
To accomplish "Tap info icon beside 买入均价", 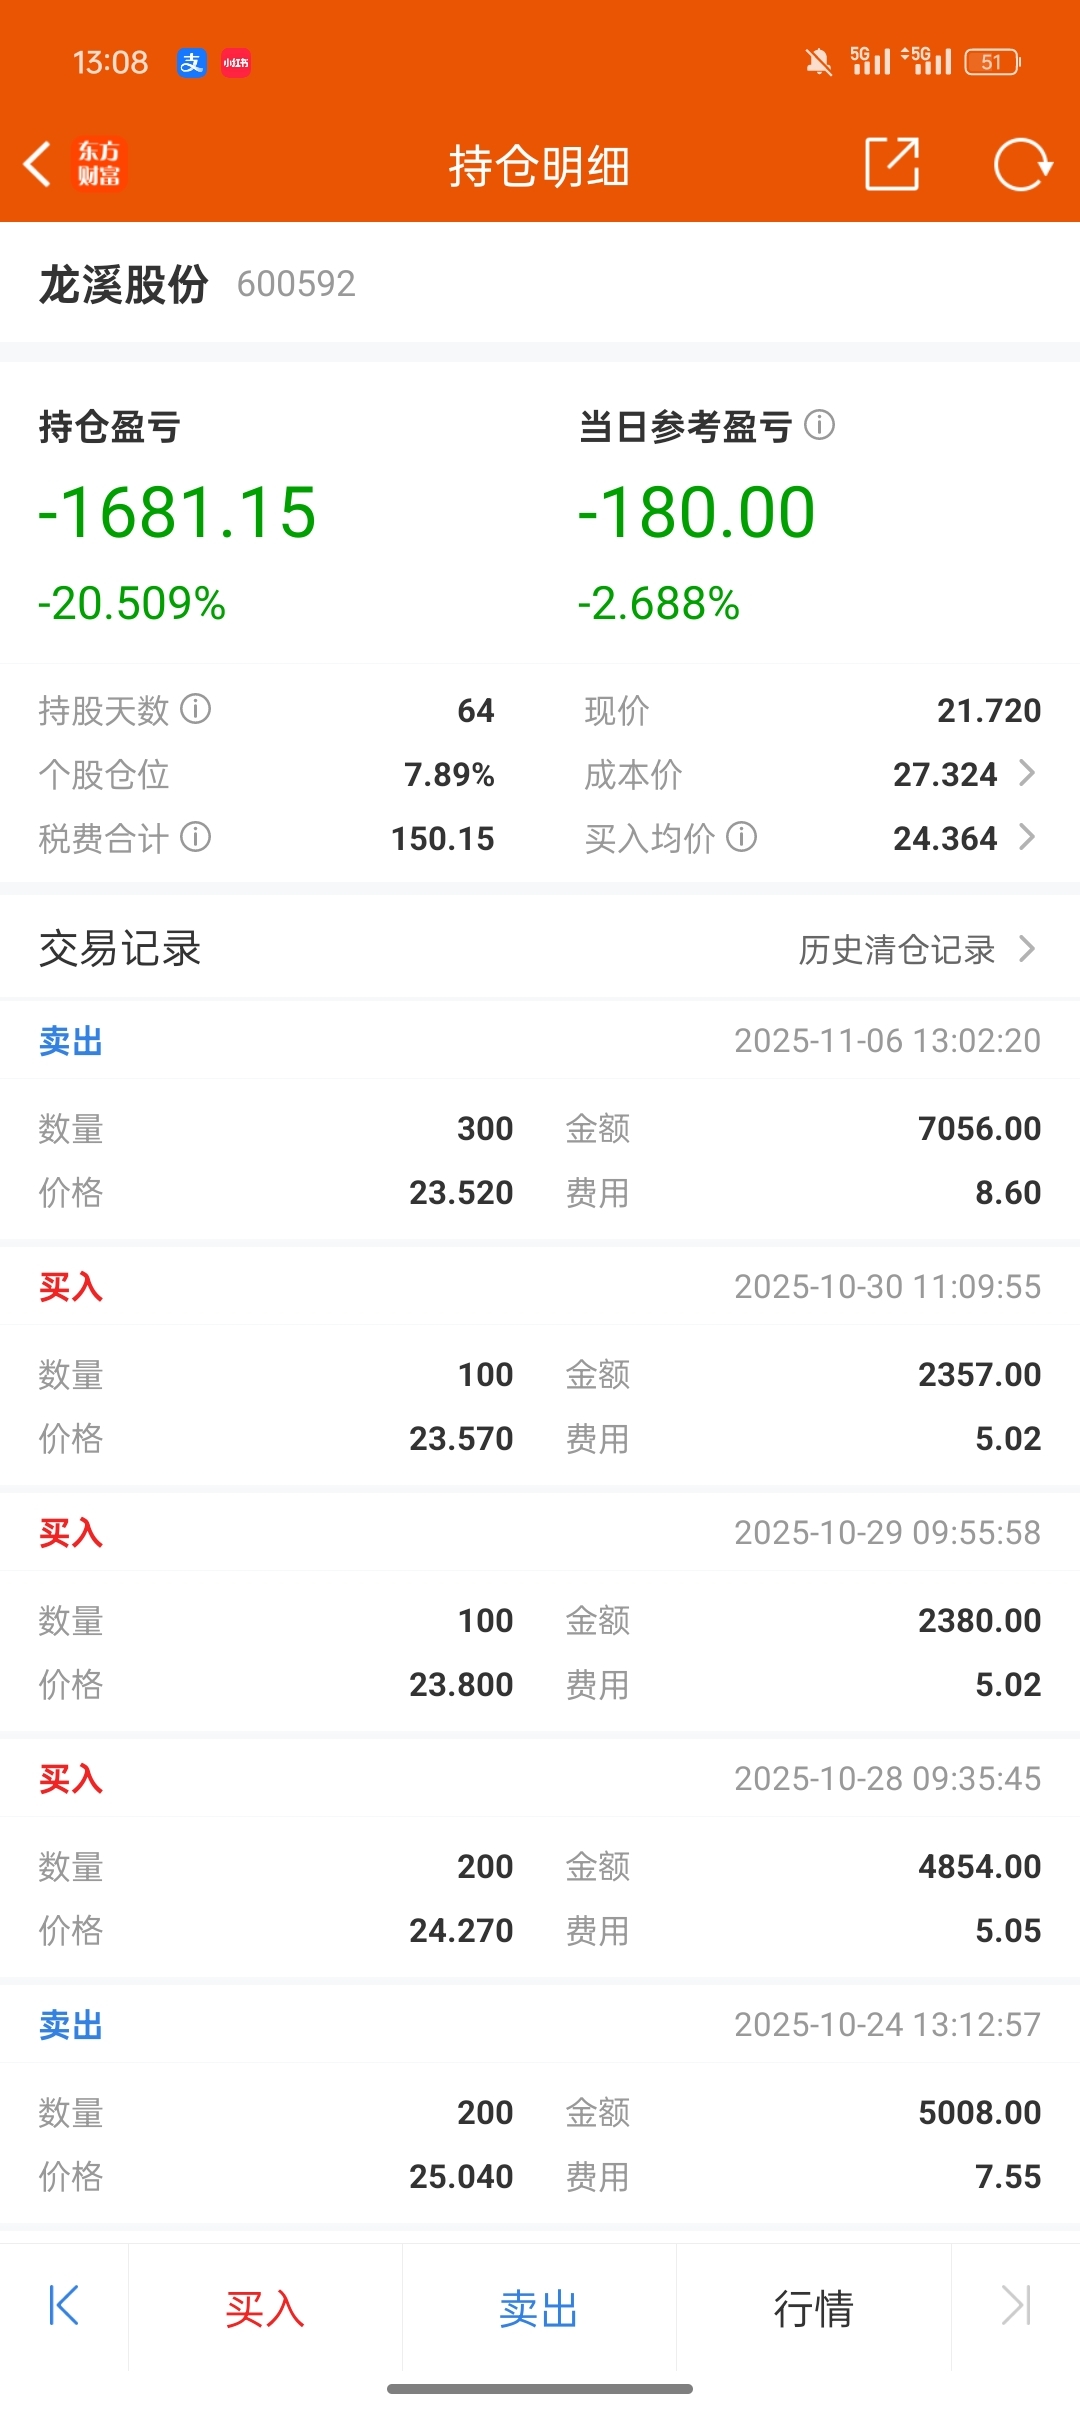I will coord(741,837).
